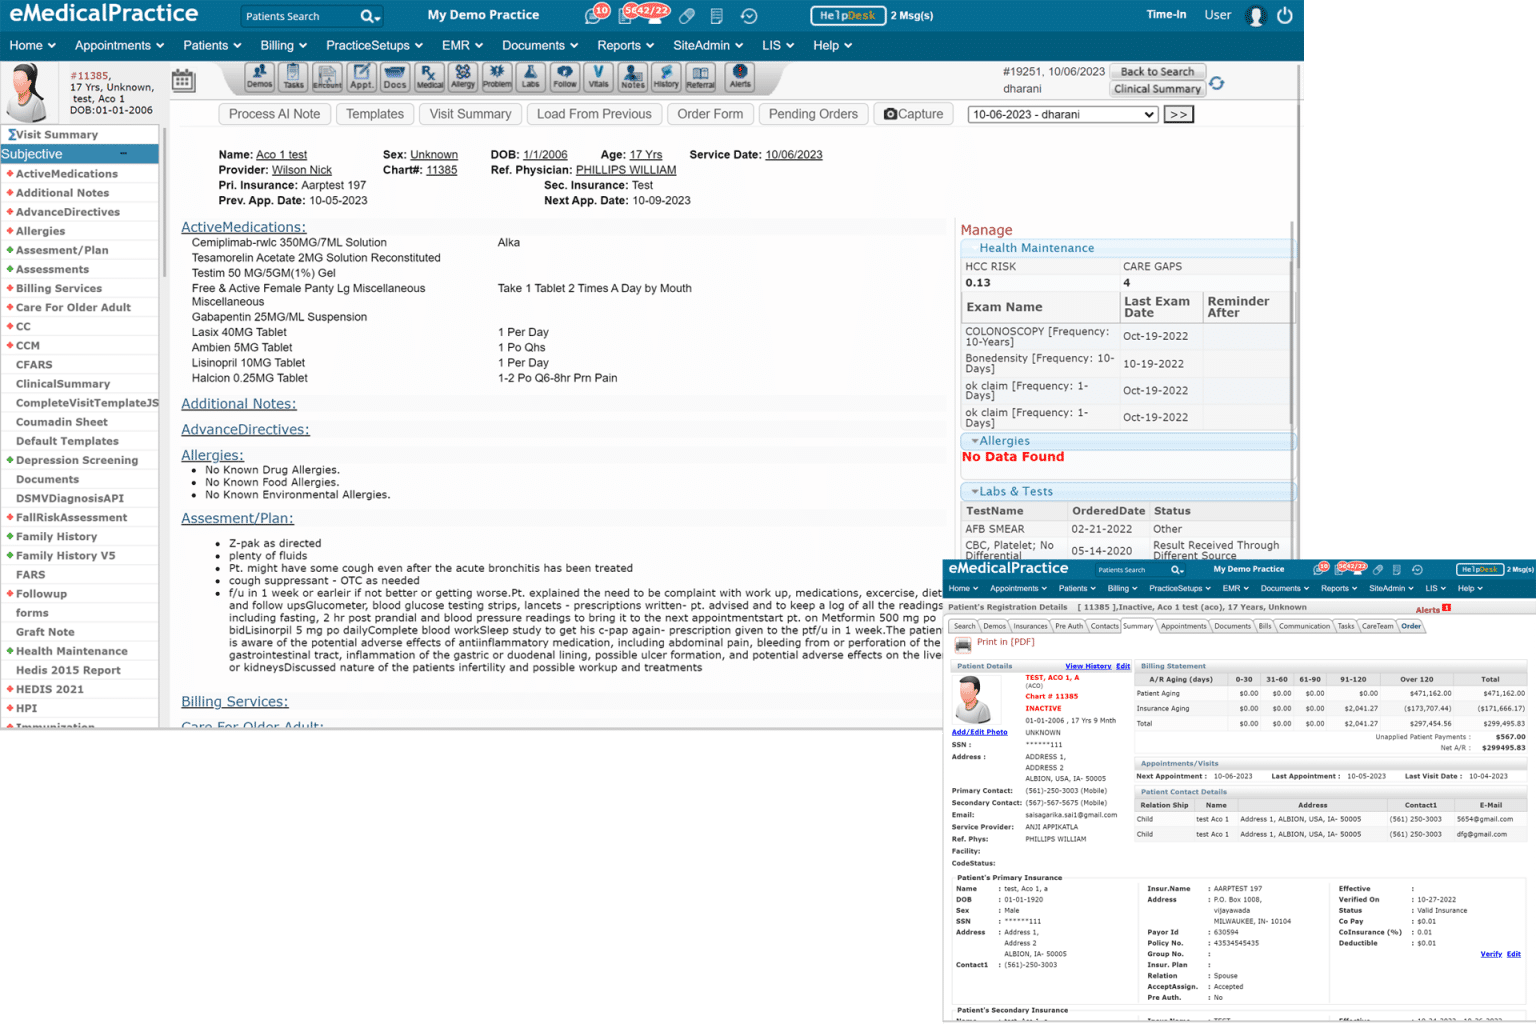
Task: Open the Allergy toolbar icon
Action: [x=463, y=77]
